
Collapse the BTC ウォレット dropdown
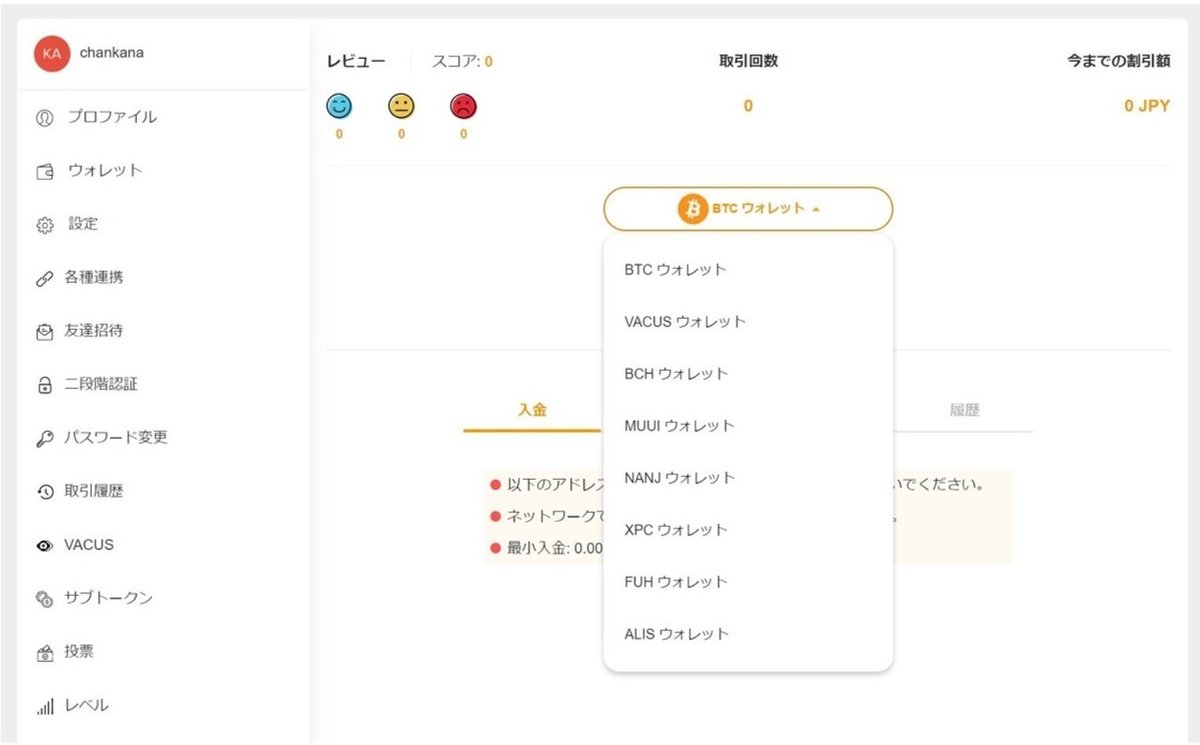coord(747,209)
